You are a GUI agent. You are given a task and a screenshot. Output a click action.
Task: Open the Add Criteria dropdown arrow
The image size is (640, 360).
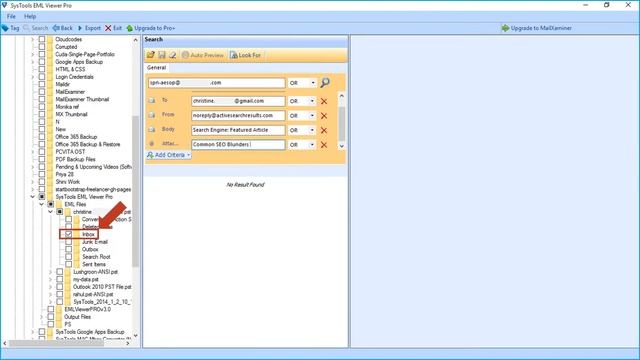click(x=188, y=155)
